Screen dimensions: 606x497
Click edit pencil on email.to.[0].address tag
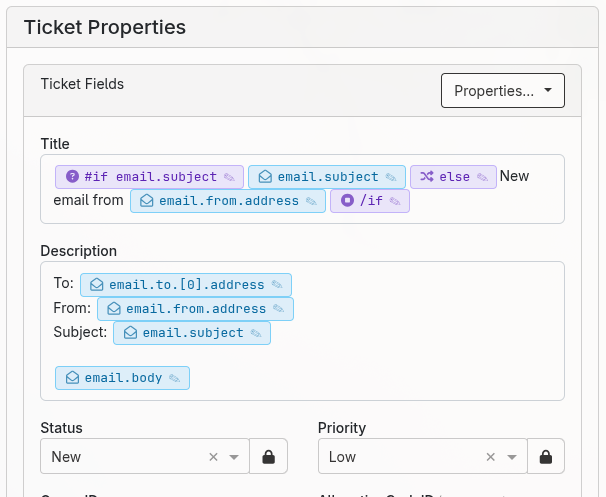point(277,285)
